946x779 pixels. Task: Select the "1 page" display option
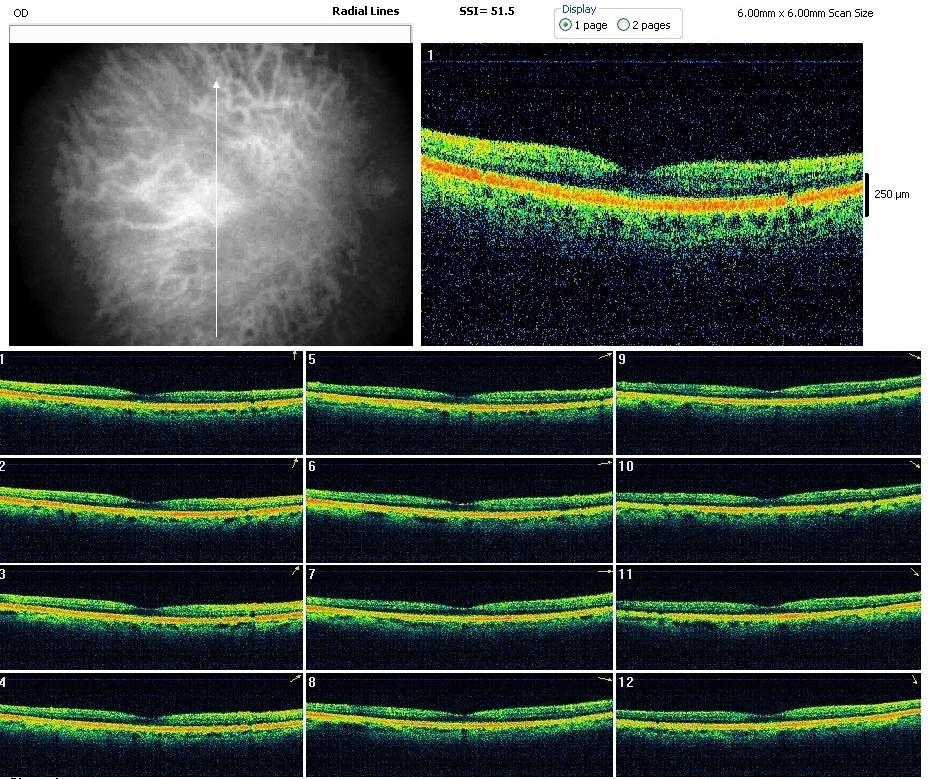pos(566,25)
